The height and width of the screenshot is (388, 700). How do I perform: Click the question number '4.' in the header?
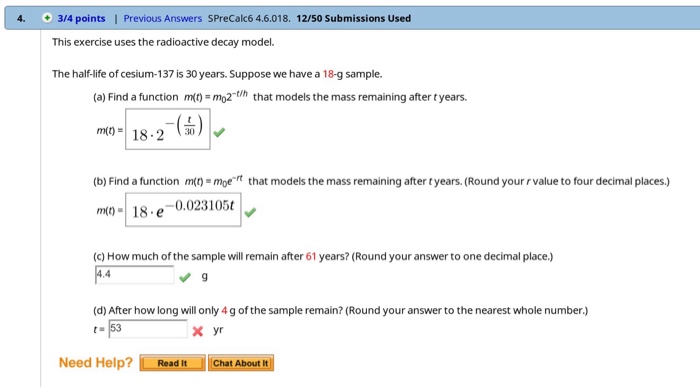(x=21, y=18)
